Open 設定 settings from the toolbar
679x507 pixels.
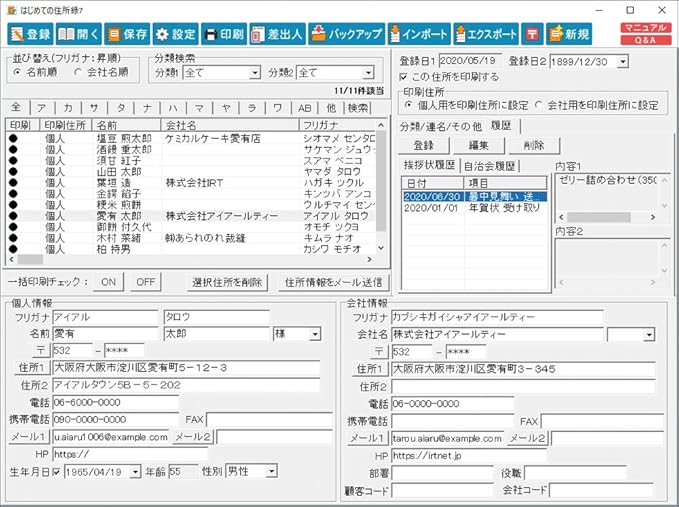coord(175,34)
